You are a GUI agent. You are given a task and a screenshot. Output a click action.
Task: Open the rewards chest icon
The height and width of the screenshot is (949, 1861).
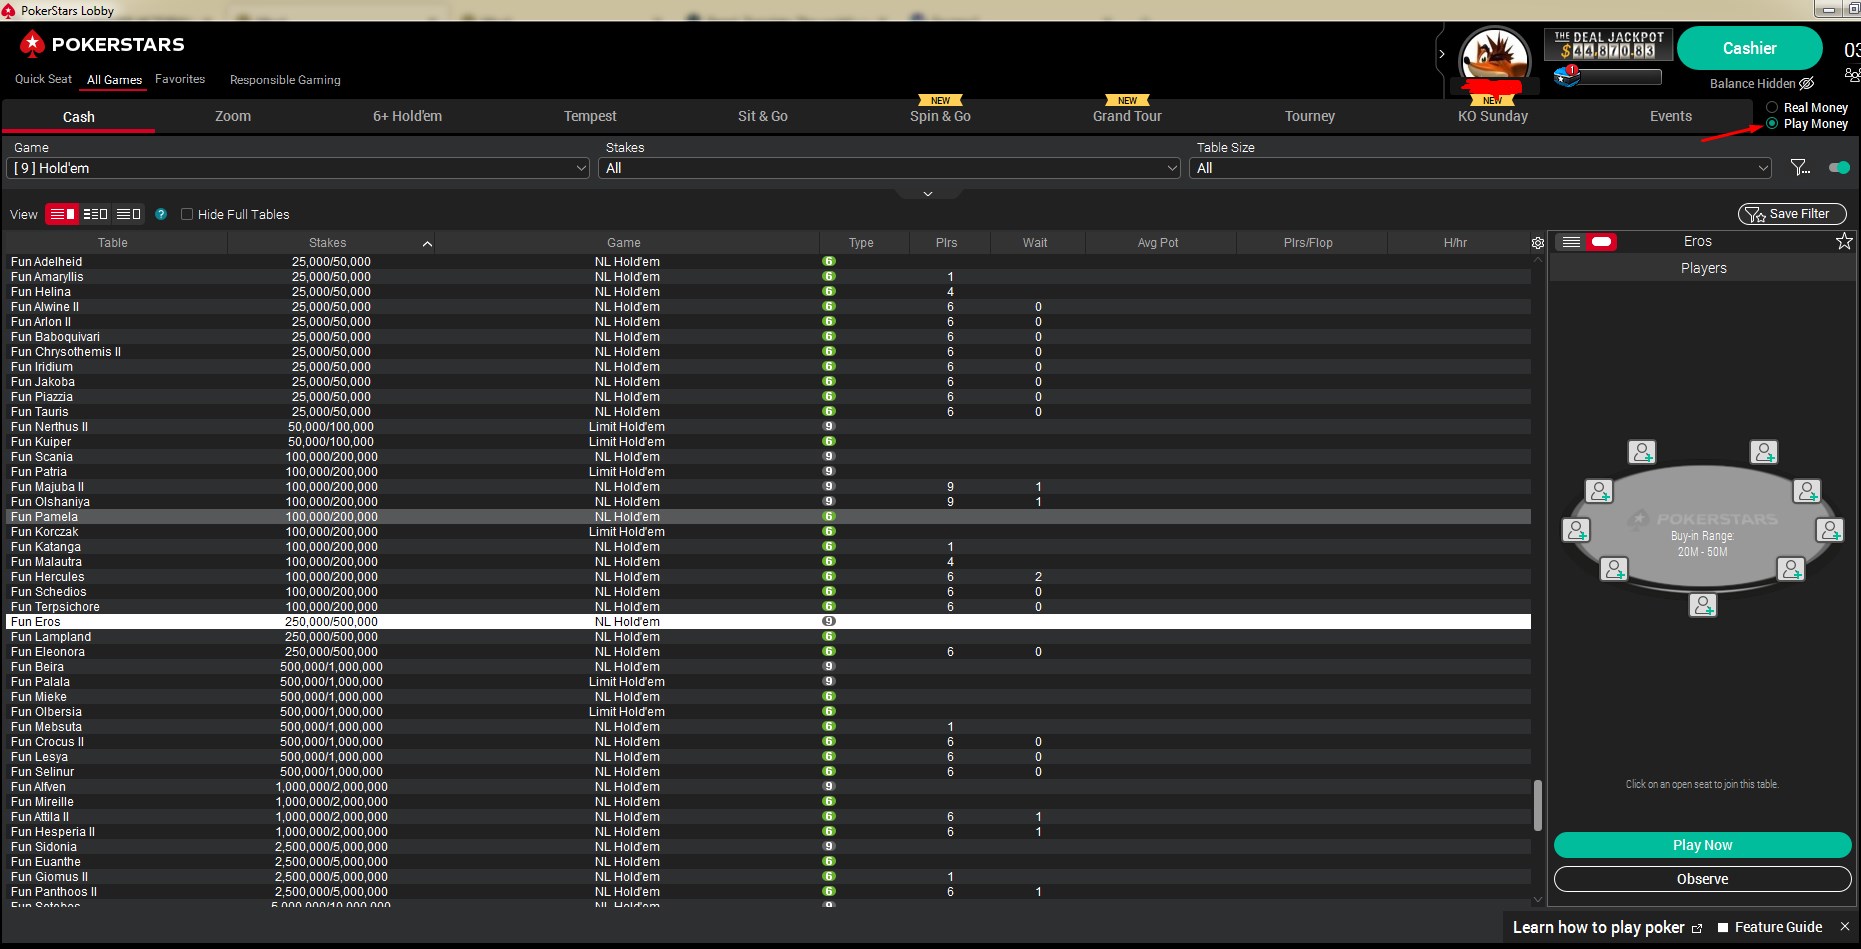(1567, 76)
